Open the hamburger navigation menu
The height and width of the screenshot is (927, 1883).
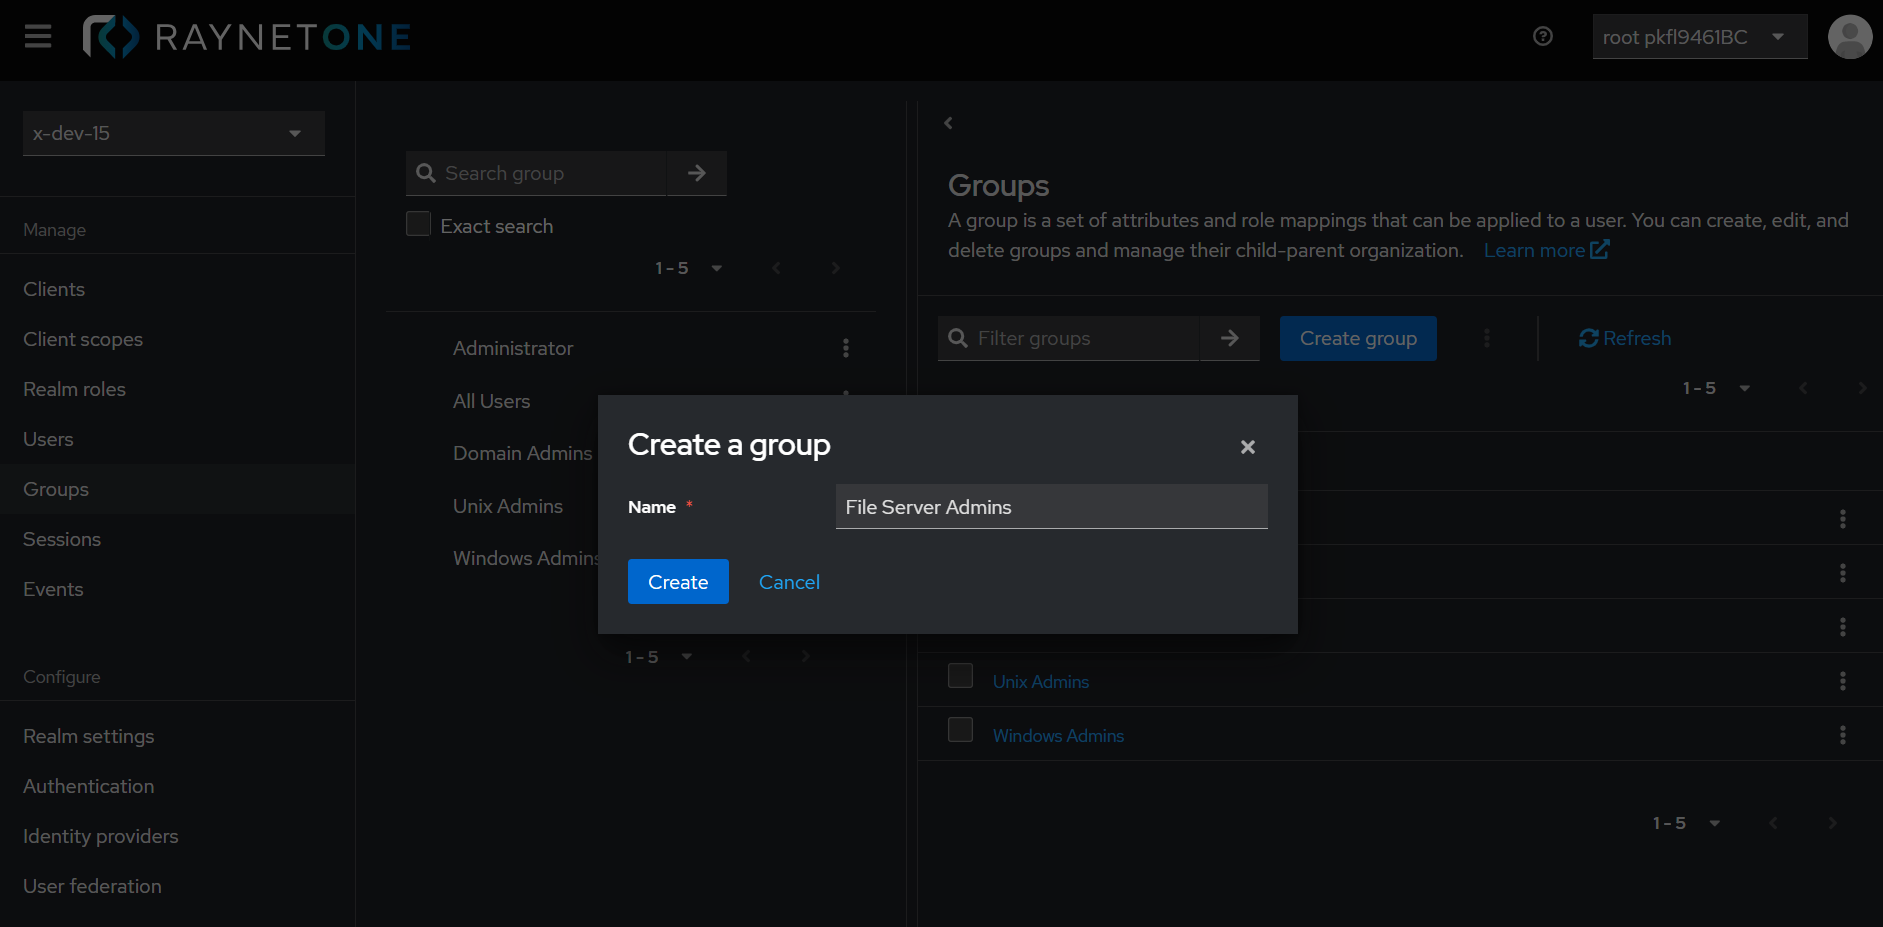click(37, 36)
